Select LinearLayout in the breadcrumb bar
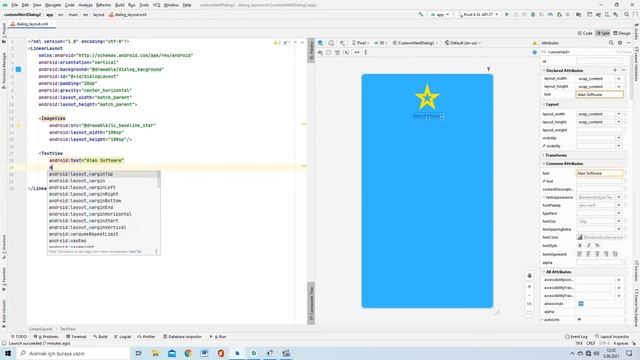This screenshot has width=640, height=360. (40, 329)
